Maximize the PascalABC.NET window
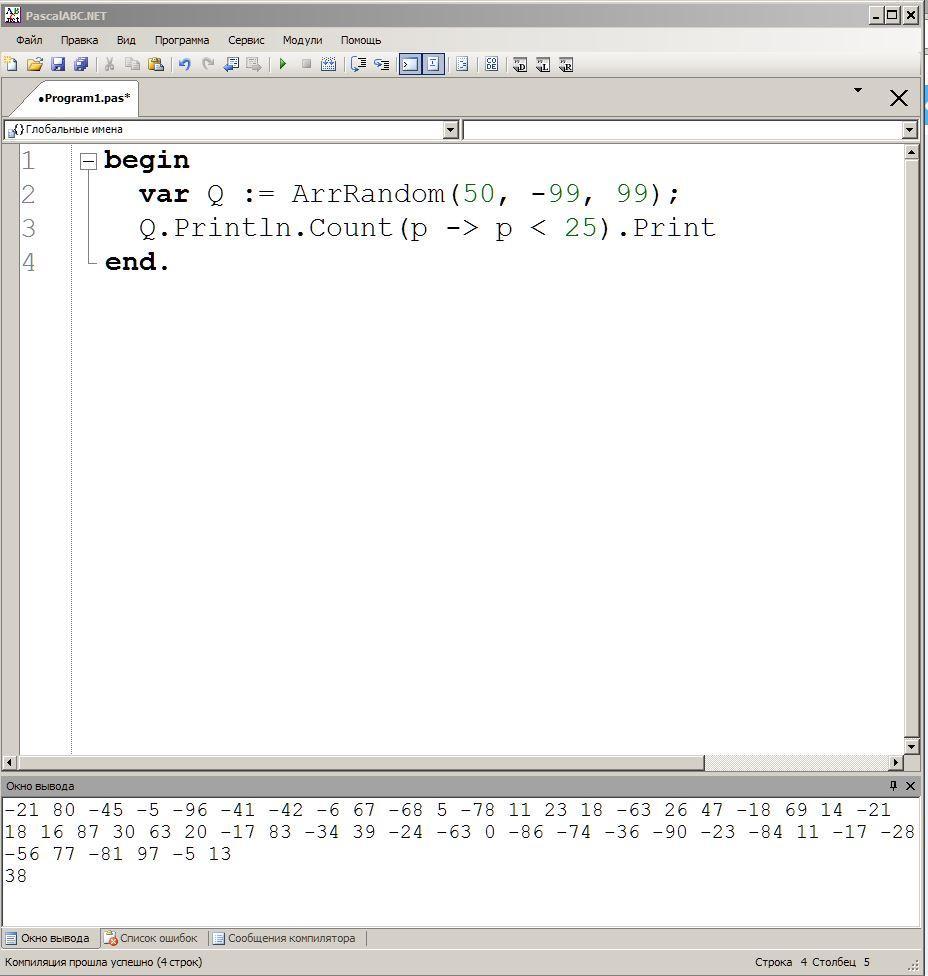The image size is (928, 976). (892, 15)
